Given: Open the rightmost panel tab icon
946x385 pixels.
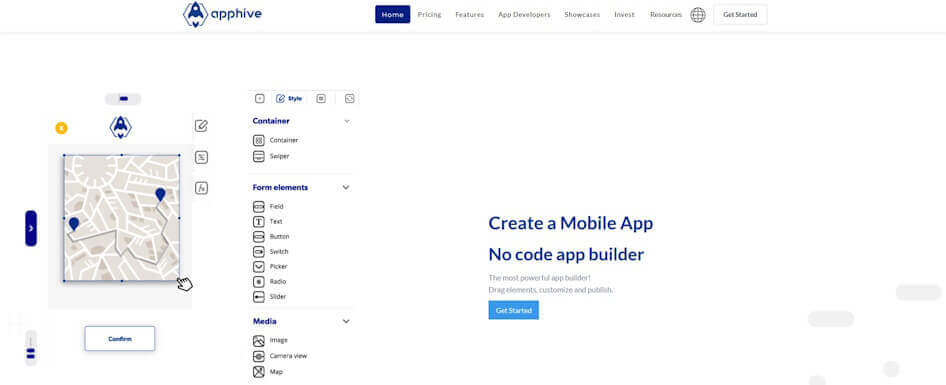Looking at the screenshot, I should (x=349, y=99).
